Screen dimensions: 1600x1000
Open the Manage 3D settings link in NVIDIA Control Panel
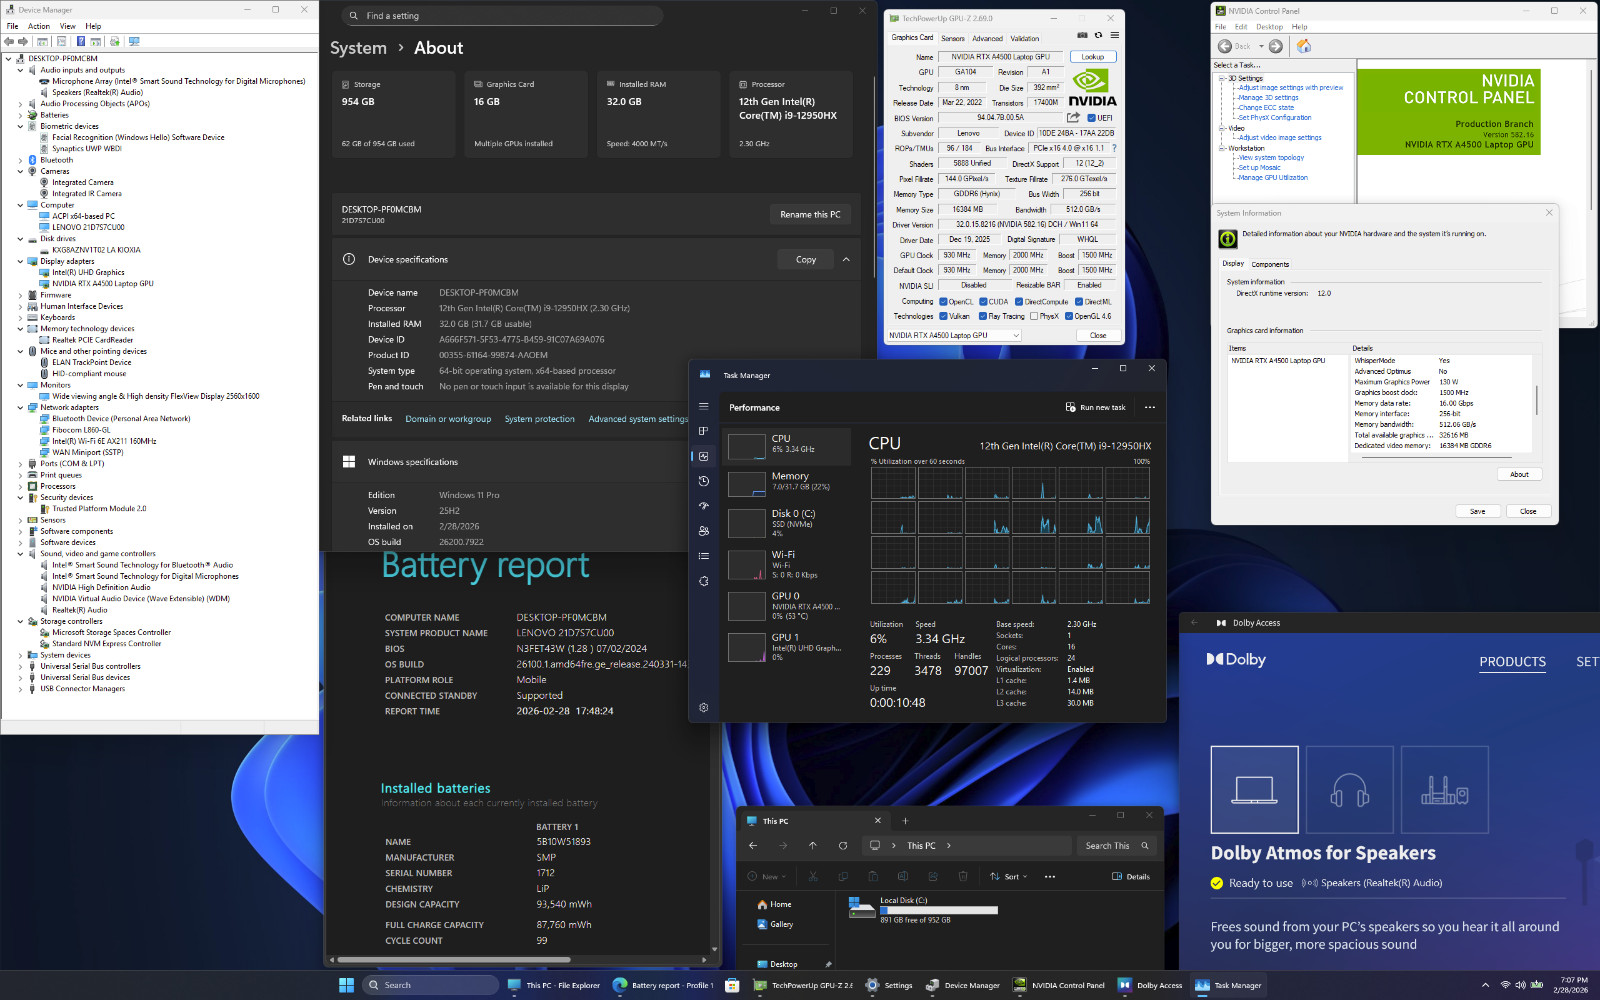[x=1268, y=98]
